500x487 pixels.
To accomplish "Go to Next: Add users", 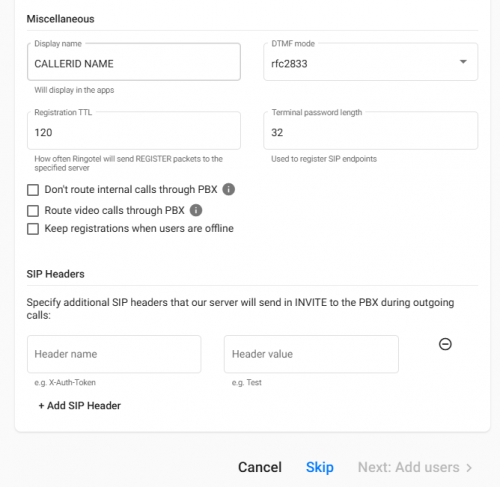I will click(415, 467).
